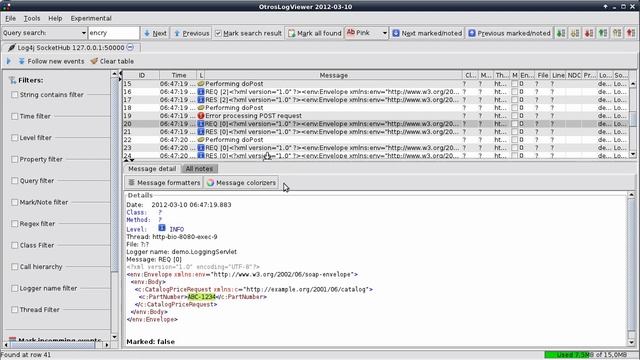Open the Tools menu

(x=32, y=18)
